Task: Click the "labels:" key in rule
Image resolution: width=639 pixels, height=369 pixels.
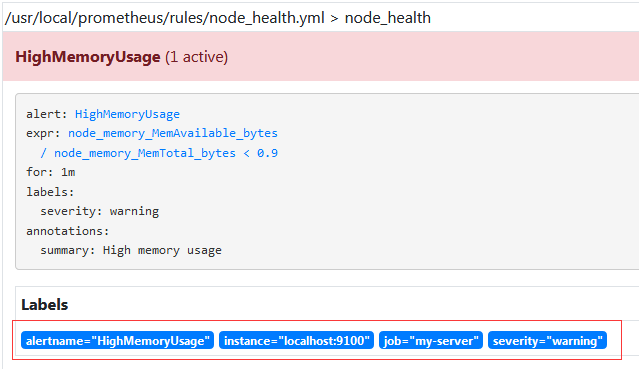Action: pos(50,192)
